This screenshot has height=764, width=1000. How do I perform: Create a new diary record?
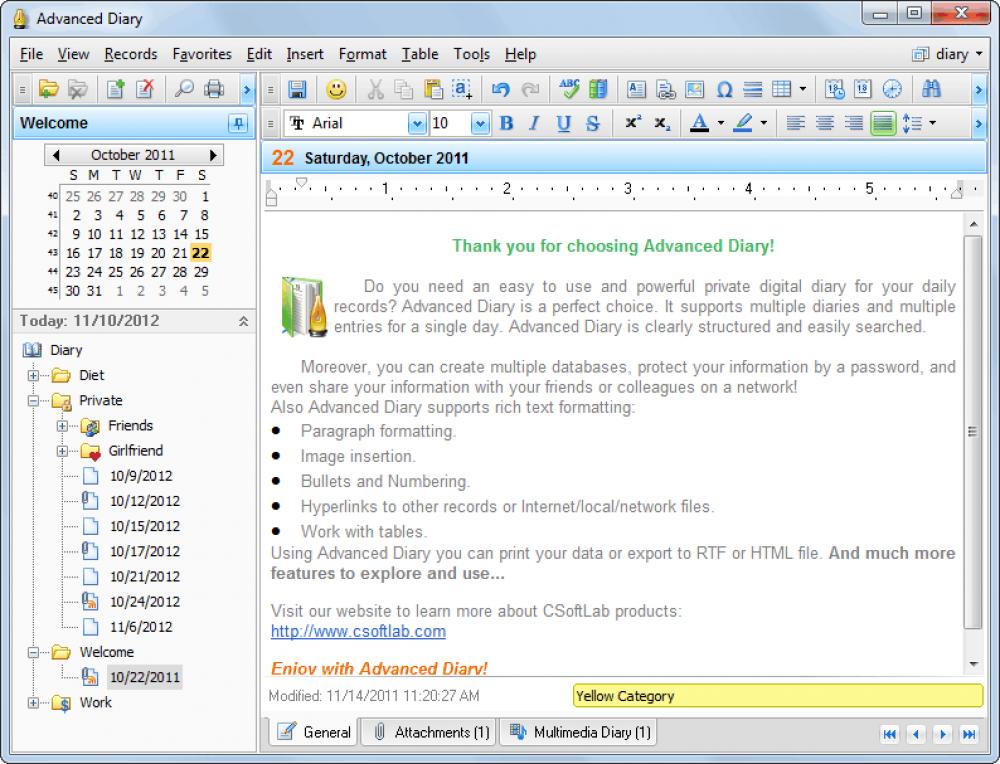click(x=113, y=89)
